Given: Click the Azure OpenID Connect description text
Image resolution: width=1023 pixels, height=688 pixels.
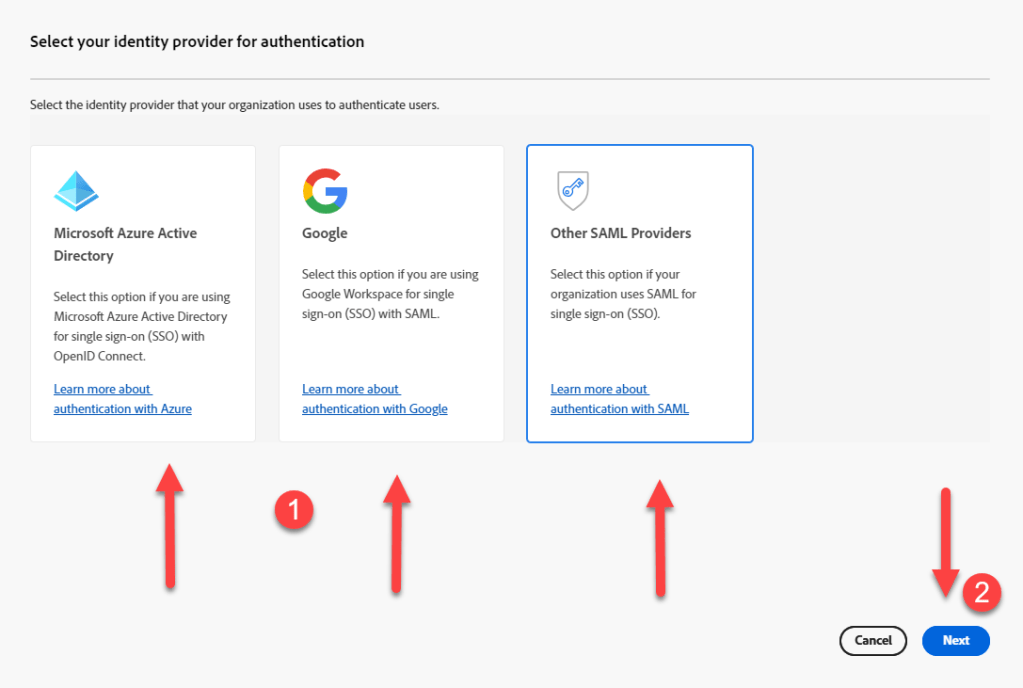Looking at the screenshot, I should pyautogui.click(x=142, y=326).
